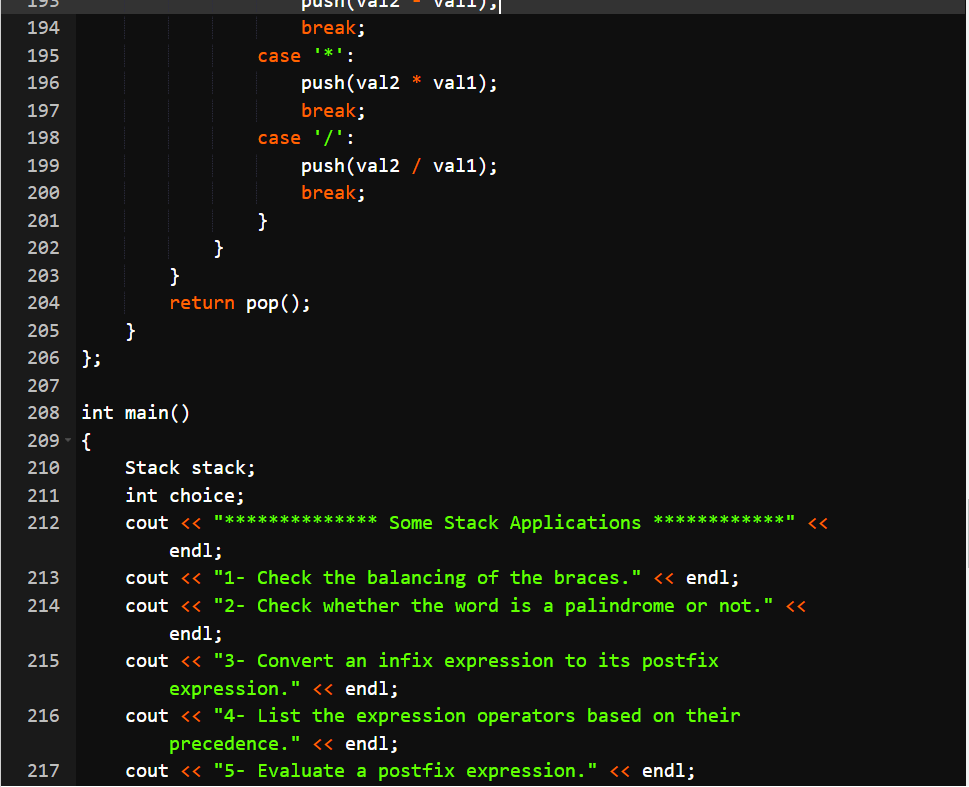969x787 pixels.
Task: Click the division operator on line 199
Action: [x=415, y=165]
